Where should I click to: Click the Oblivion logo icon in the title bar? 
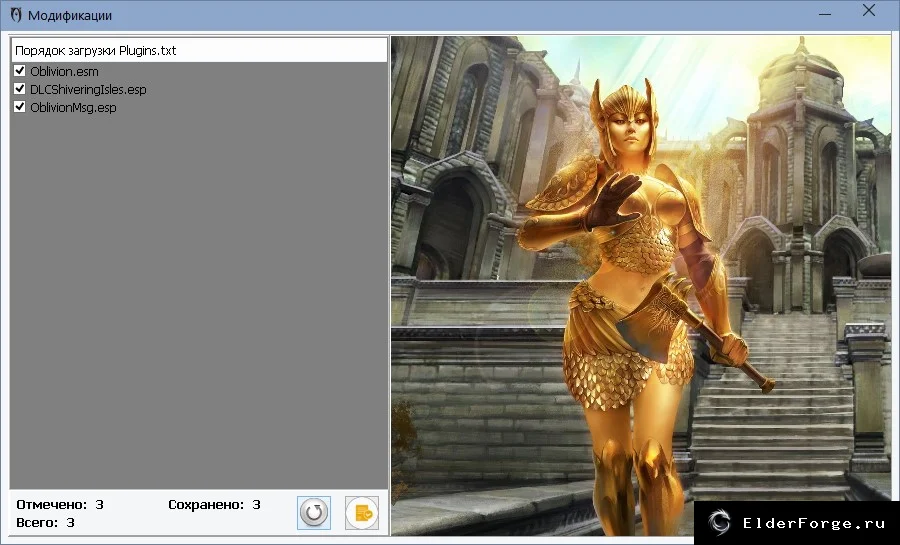tap(16, 14)
